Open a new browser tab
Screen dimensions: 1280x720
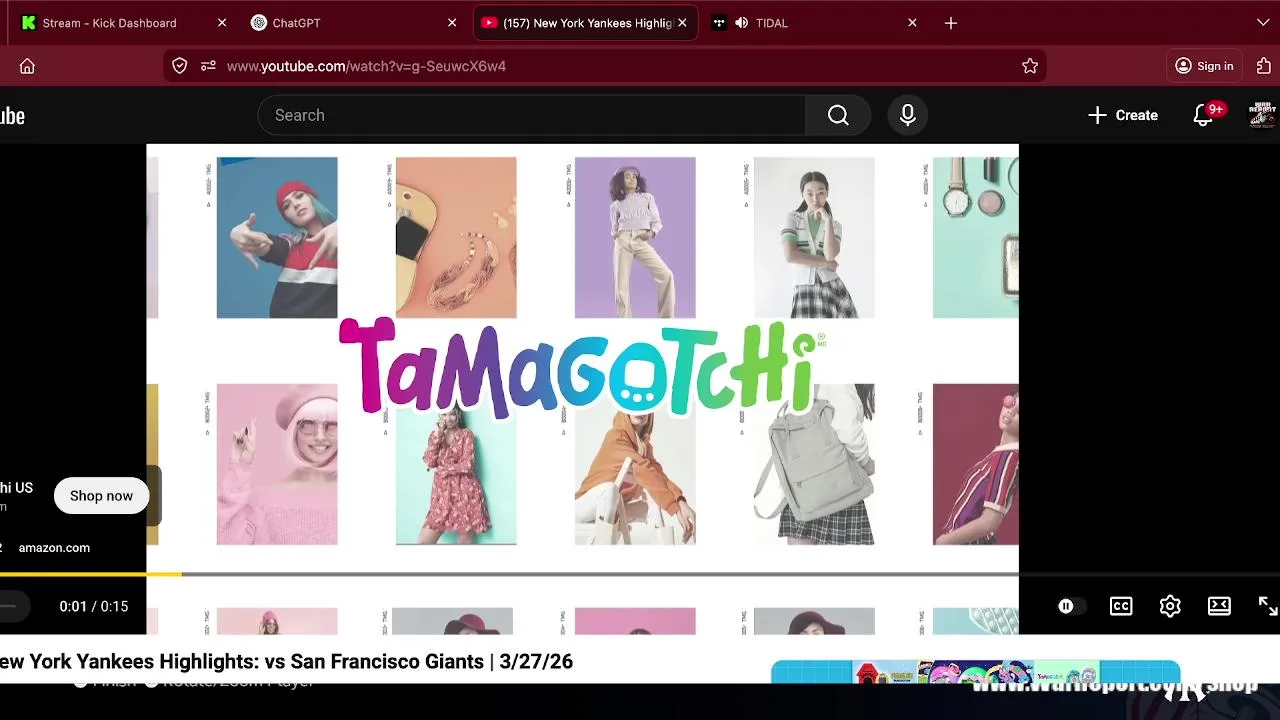coord(951,23)
